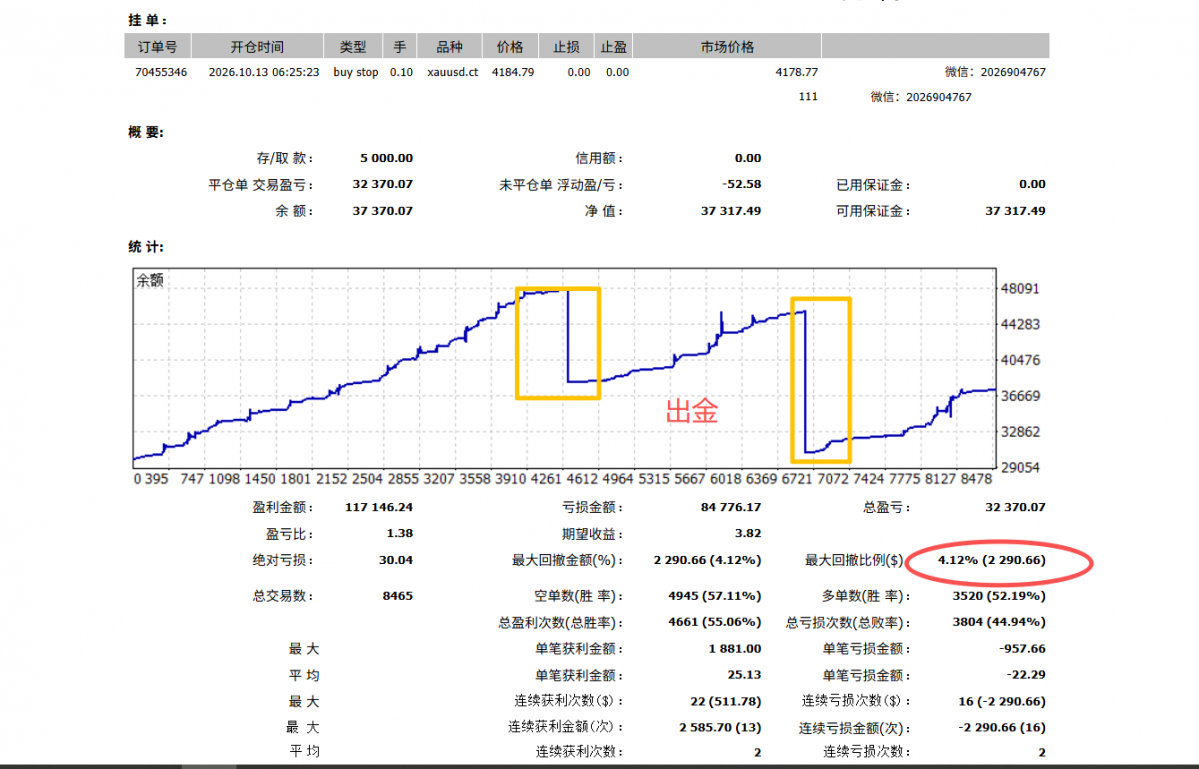The width and height of the screenshot is (1199, 769).
Task: Click the 价格 column header
Action: 510,47
